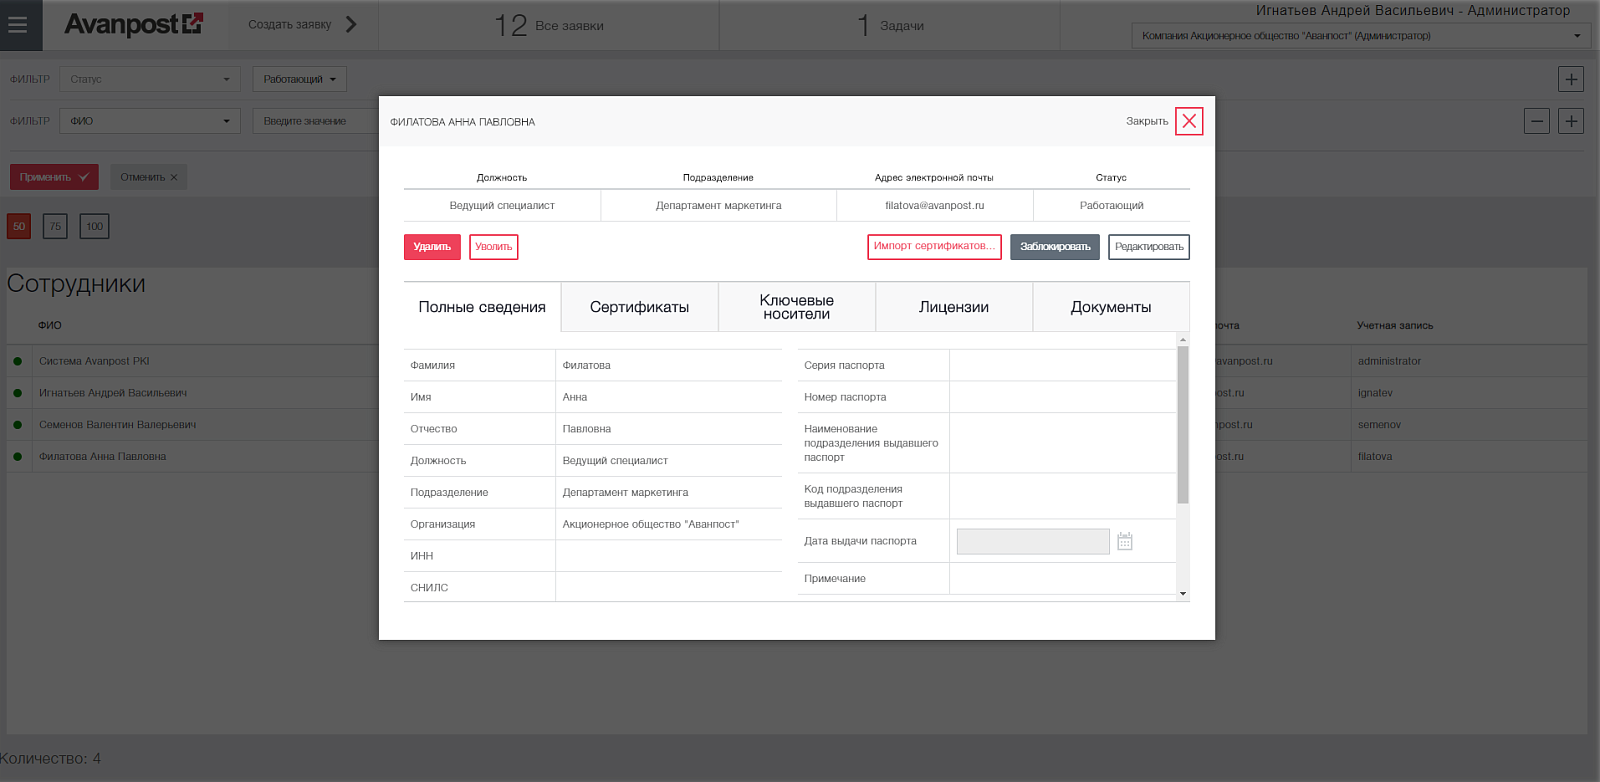Select 75 rows per page
The height and width of the screenshot is (782, 1600).
(x=56, y=226)
